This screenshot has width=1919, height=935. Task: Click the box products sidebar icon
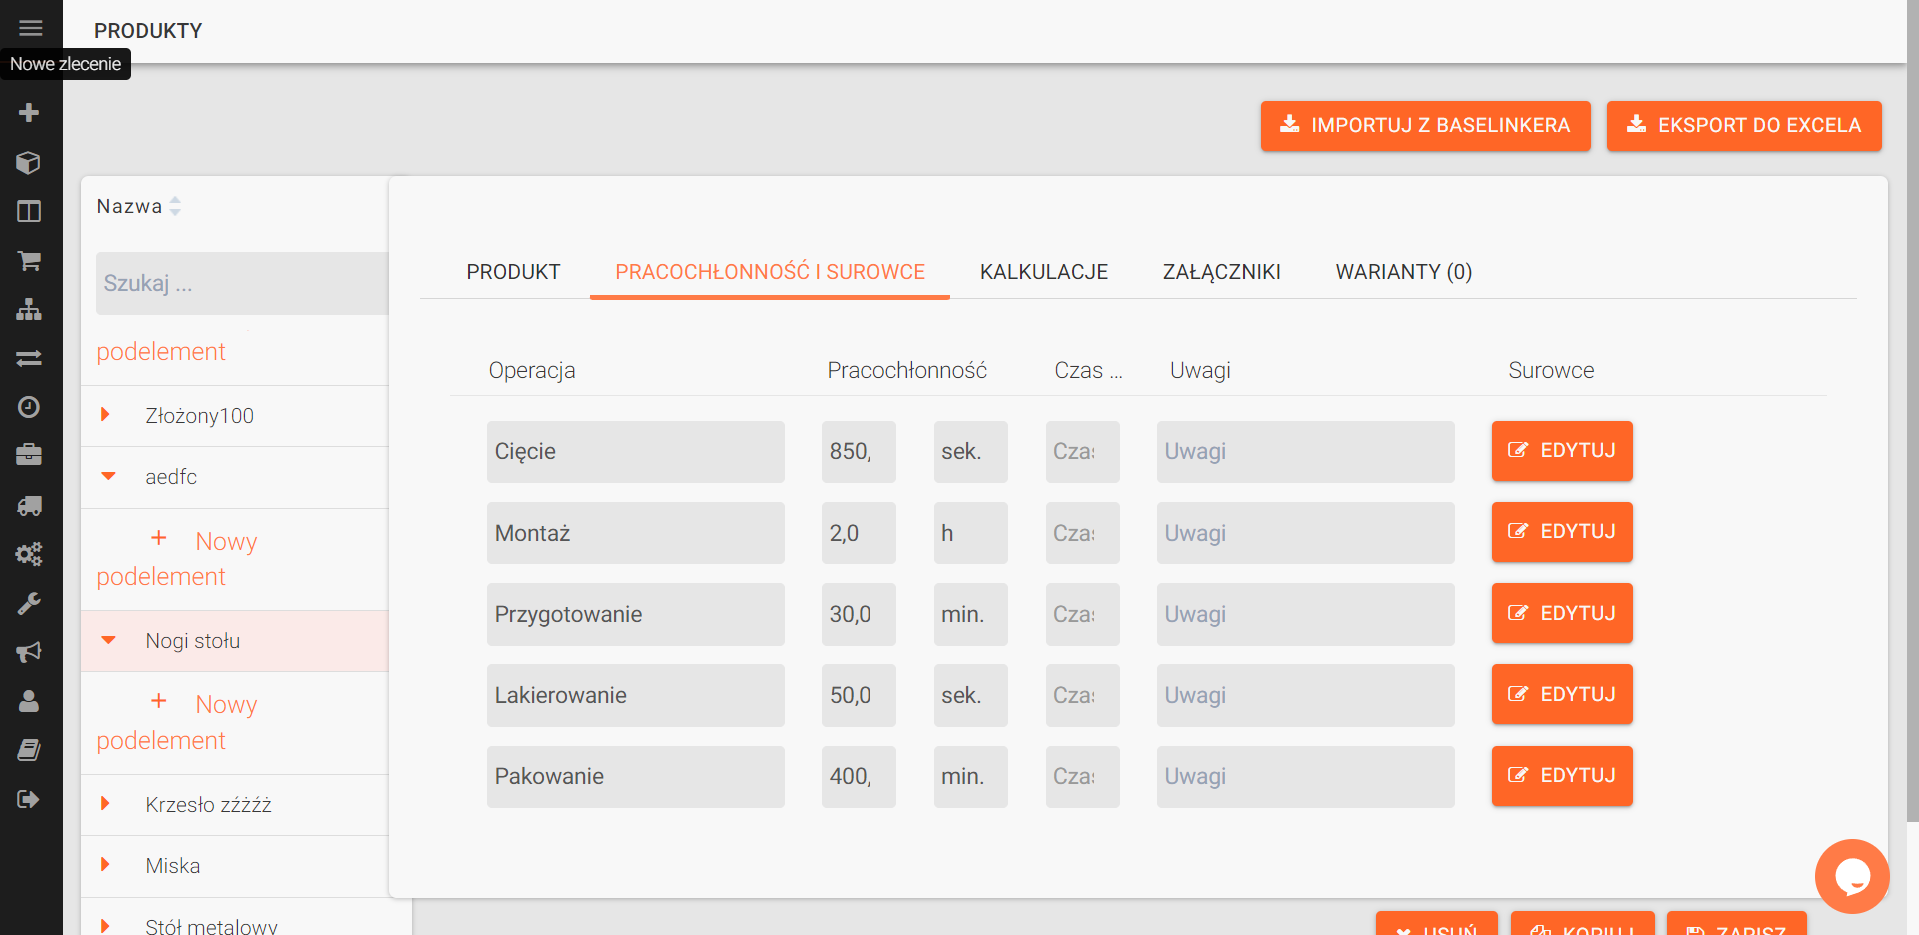29,162
